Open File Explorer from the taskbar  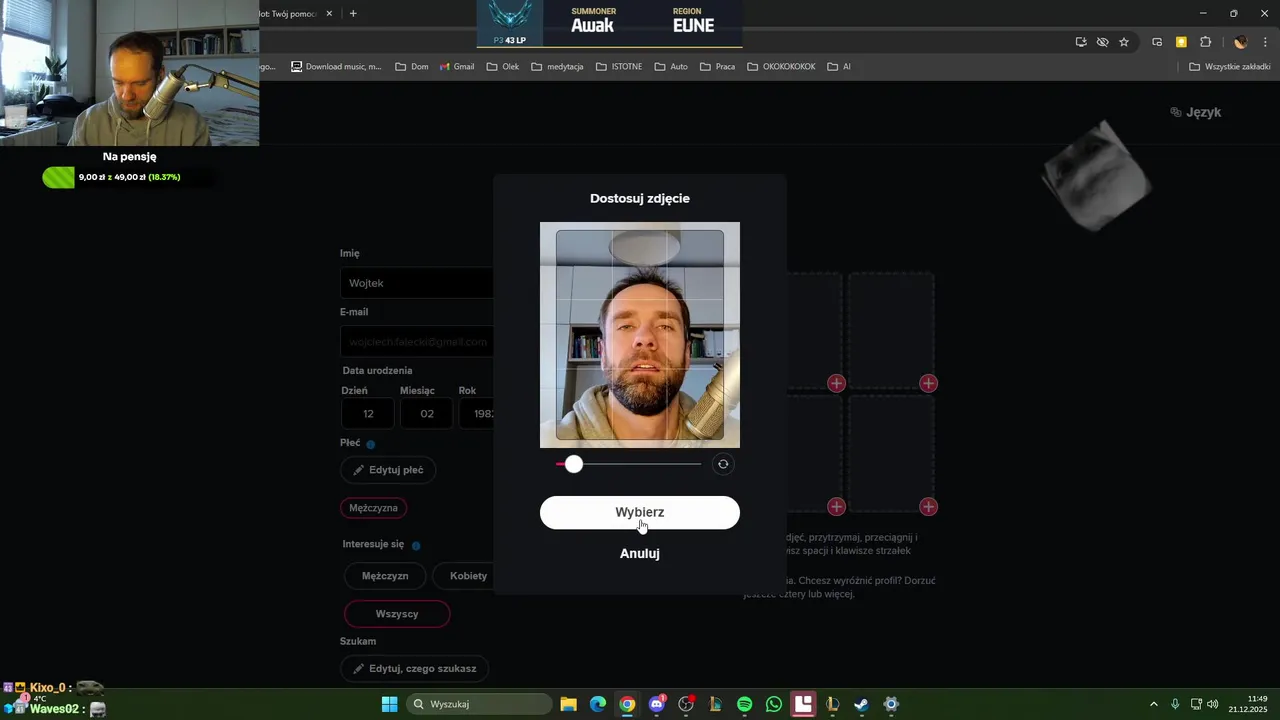click(568, 704)
